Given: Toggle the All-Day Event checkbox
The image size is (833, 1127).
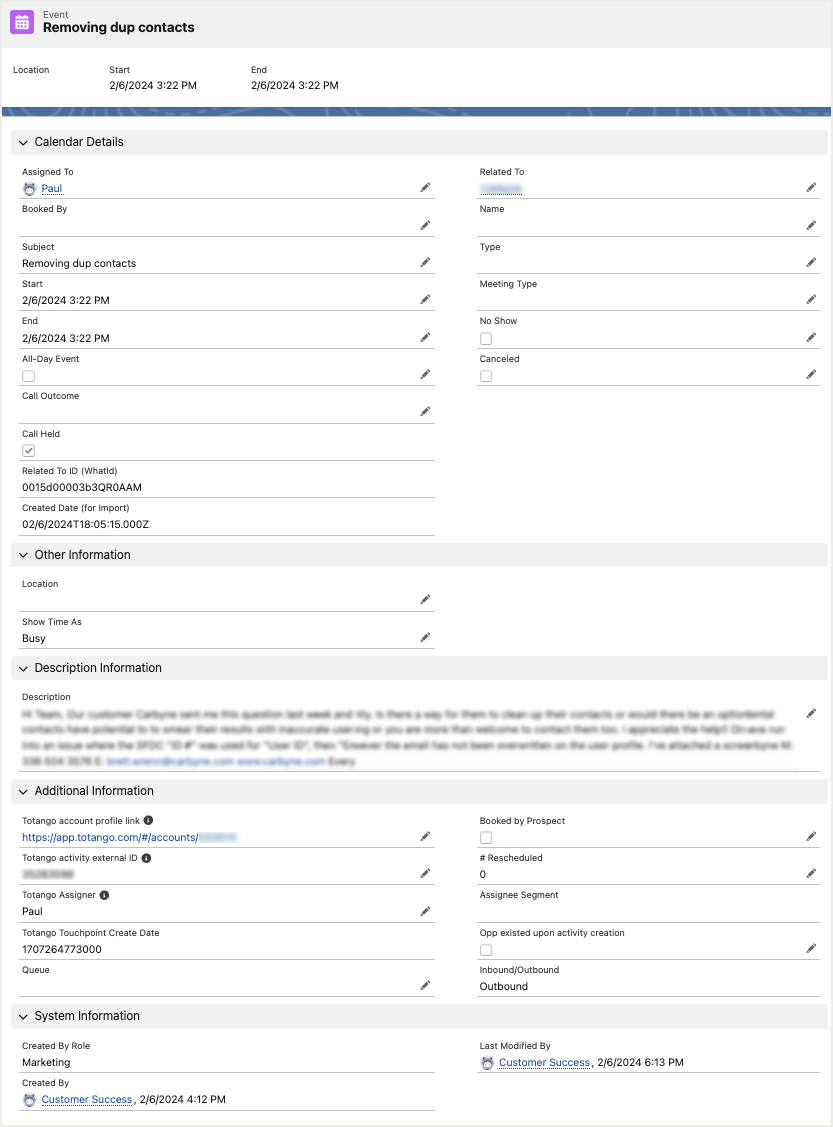Looking at the screenshot, I should click(29, 376).
